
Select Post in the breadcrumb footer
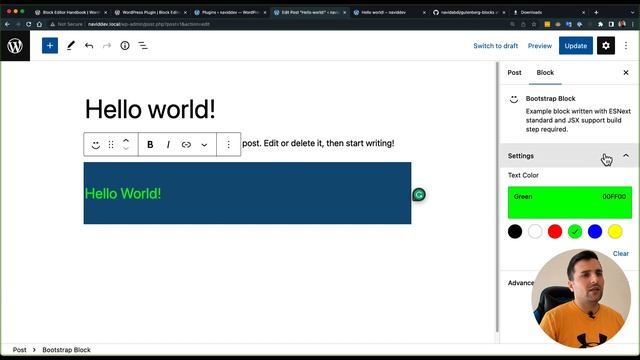click(19, 350)
